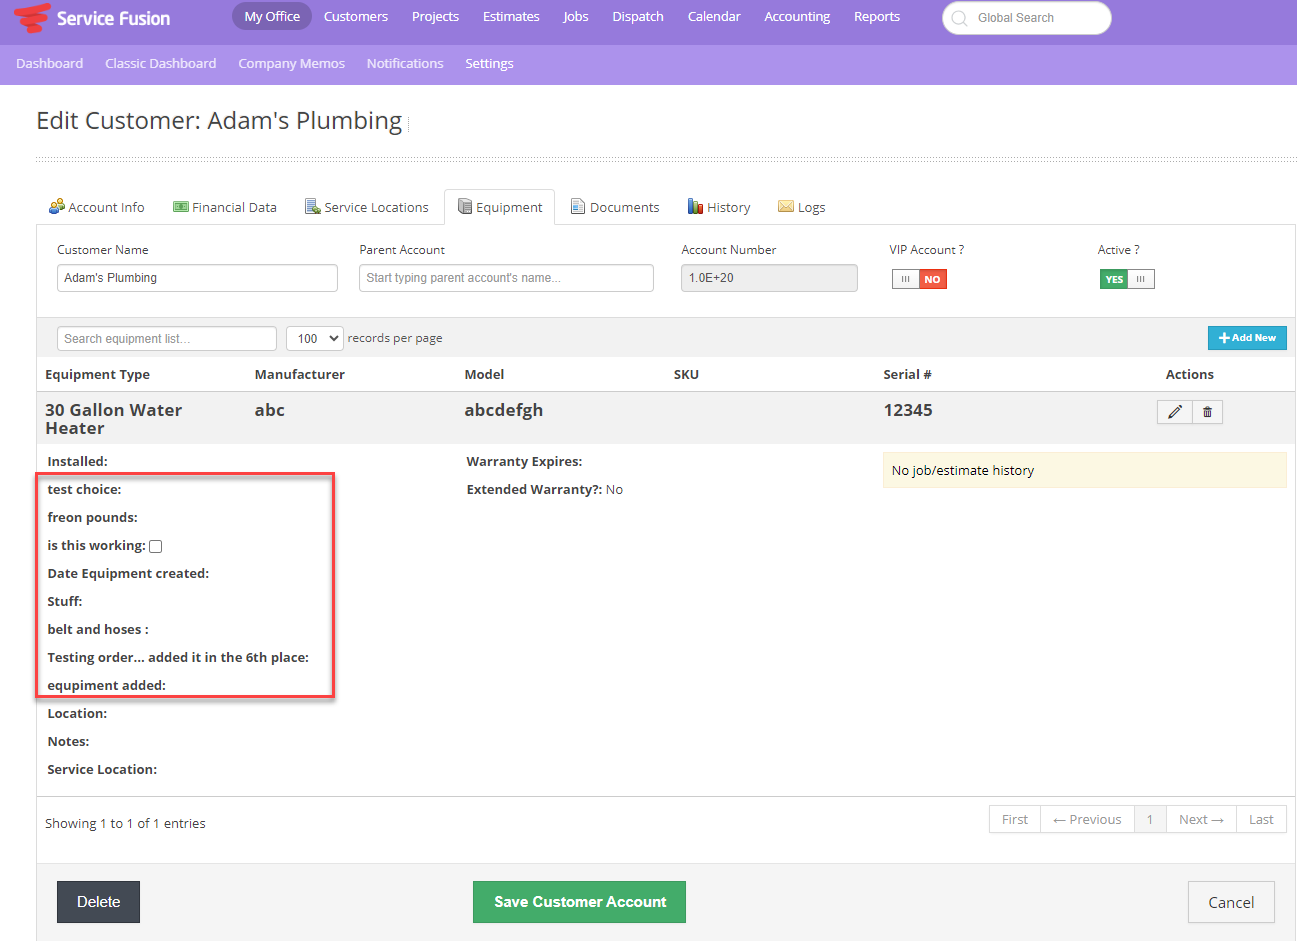This screenshot has width=1297, height=941.
Task: Click the Next page button
Action: [1201, 819]
